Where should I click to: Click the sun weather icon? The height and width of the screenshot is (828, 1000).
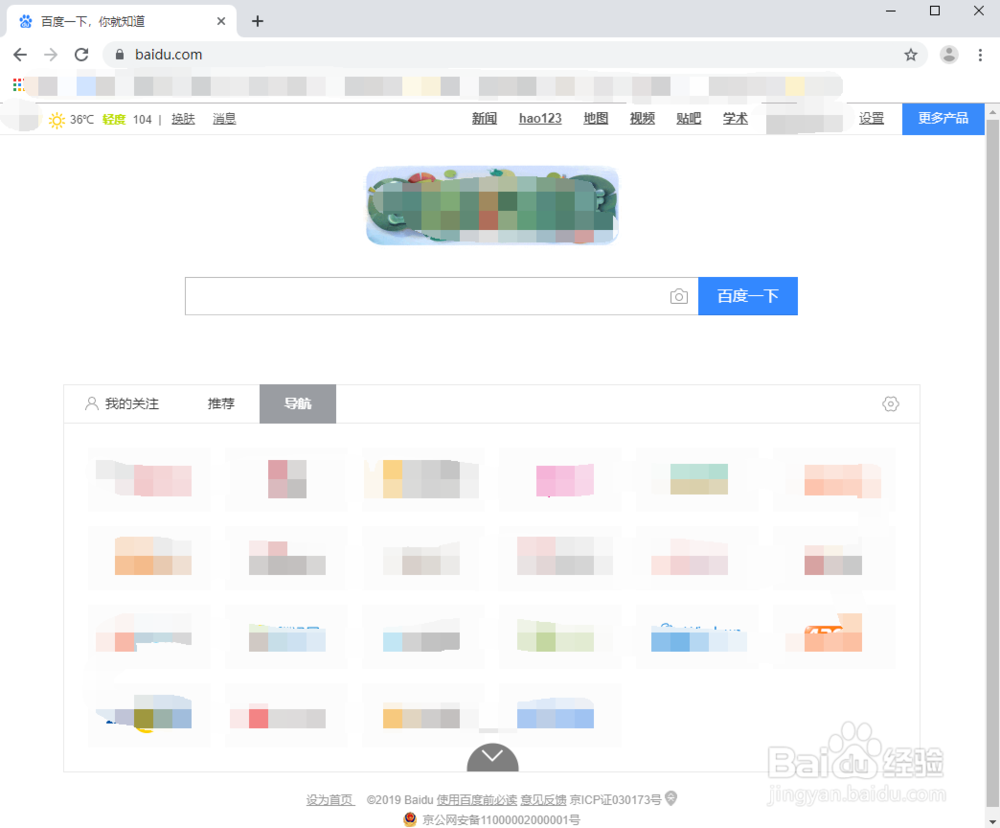(x=57, y=120)
